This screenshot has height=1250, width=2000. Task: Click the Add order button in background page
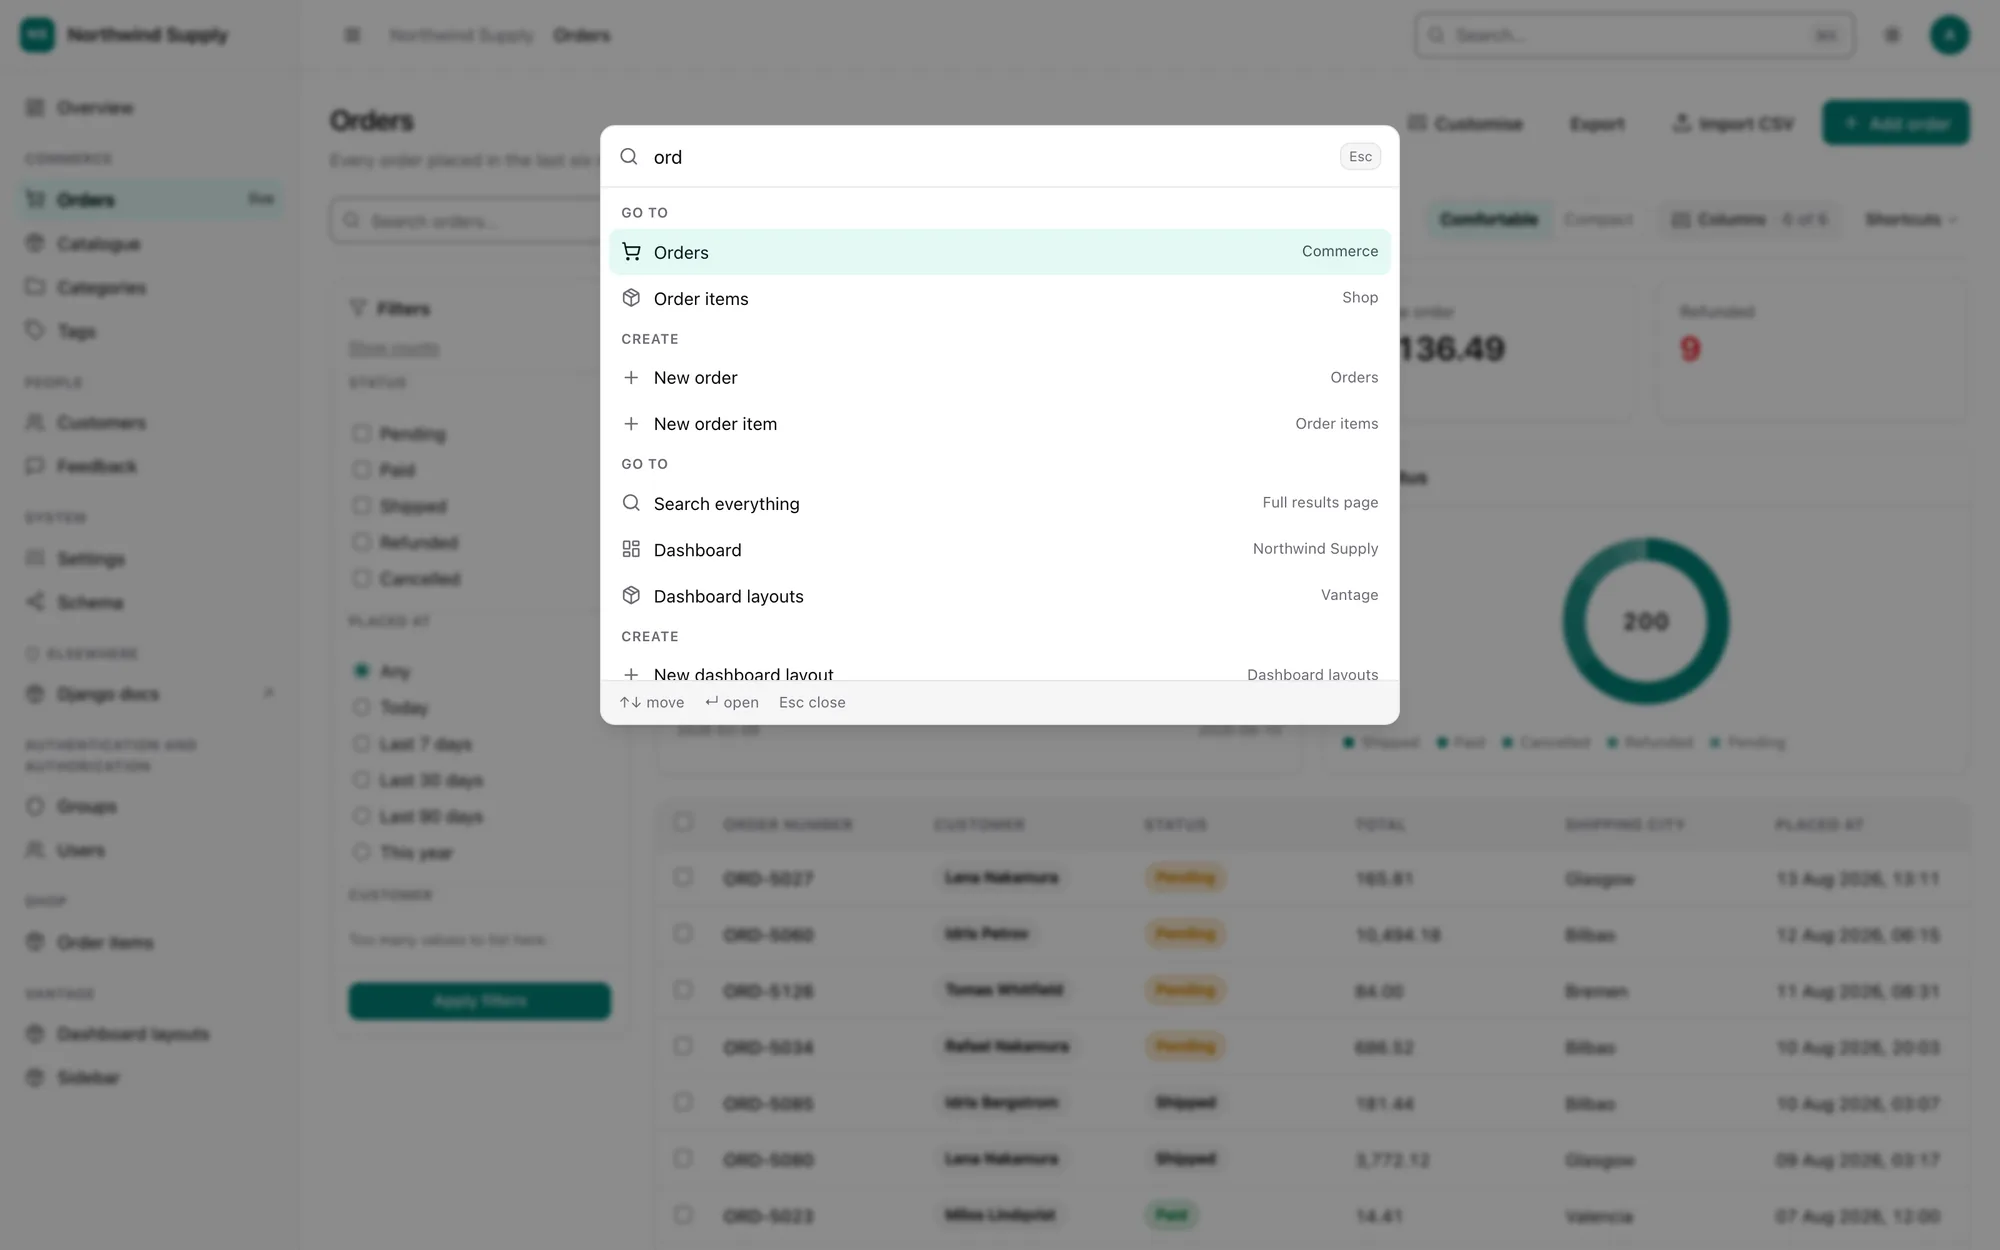tap(1896, 123)
